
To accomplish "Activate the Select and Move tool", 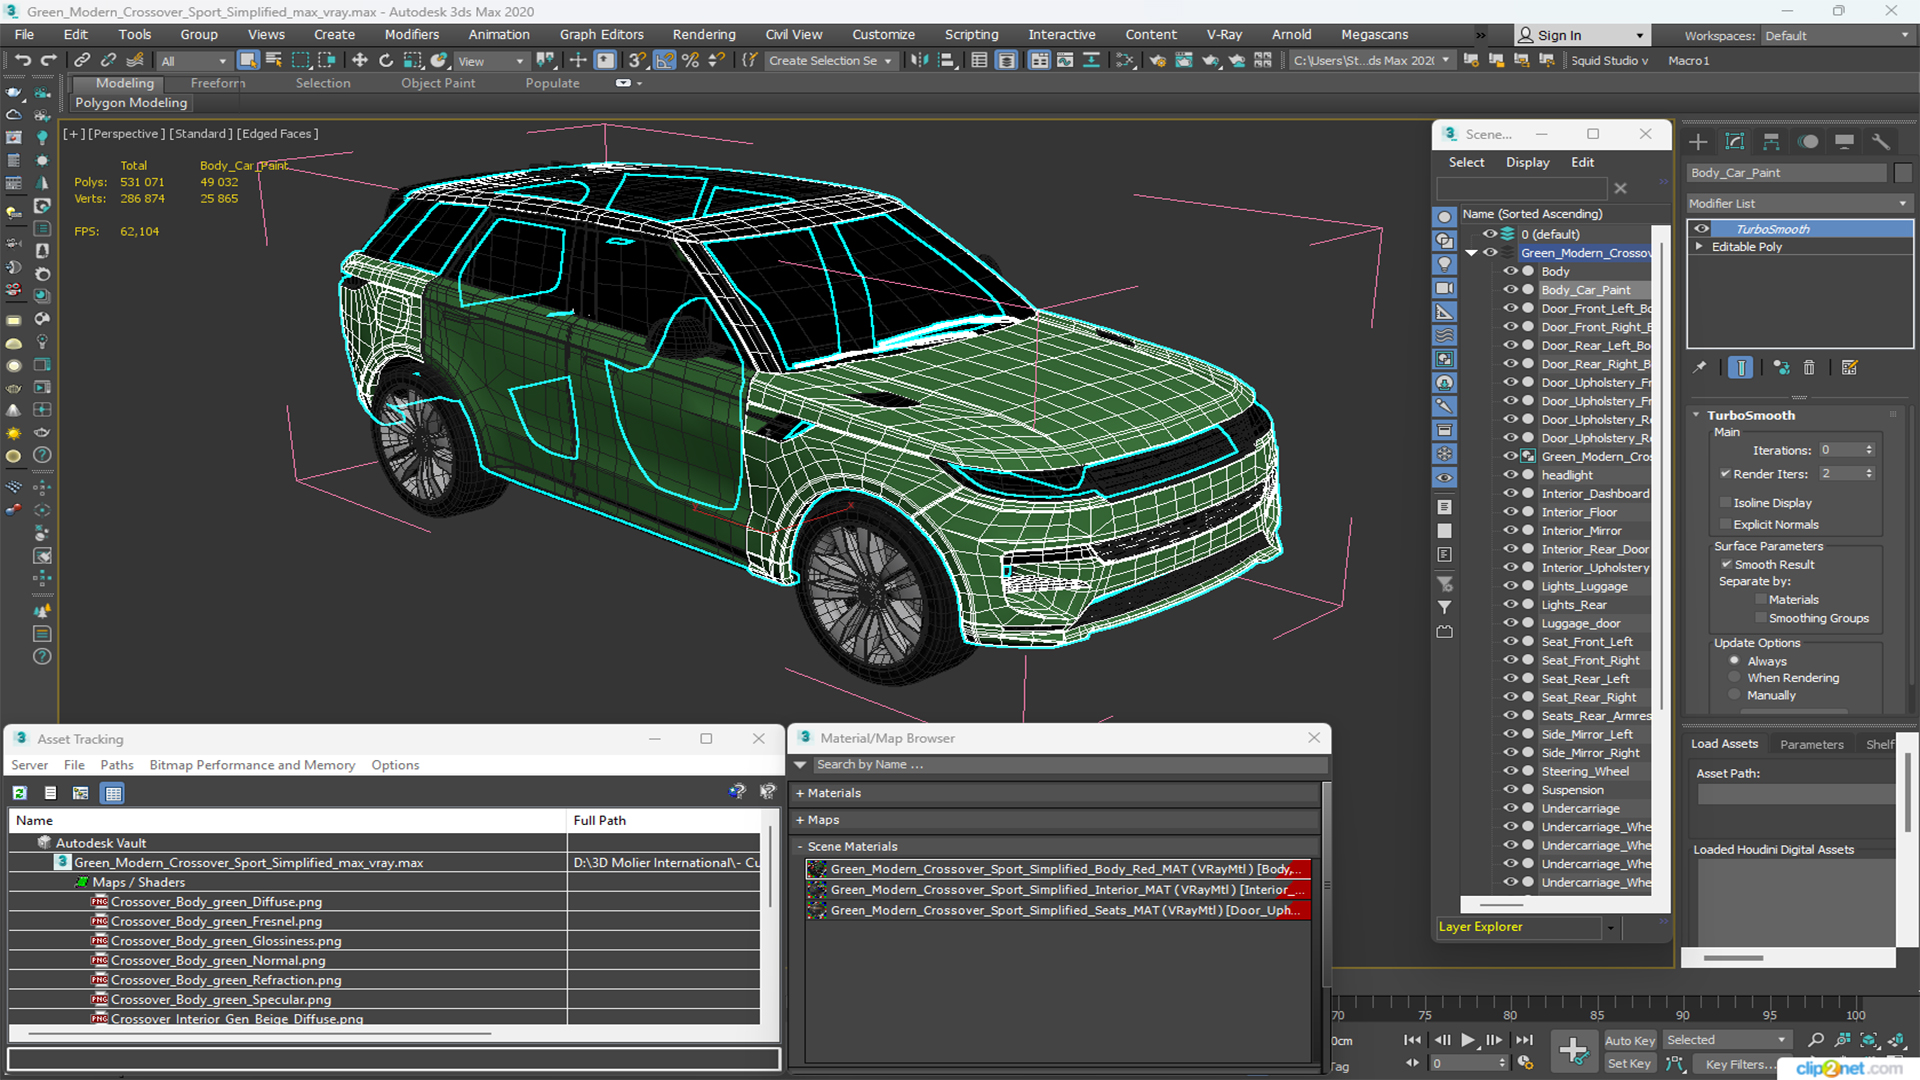I will 360,60.
